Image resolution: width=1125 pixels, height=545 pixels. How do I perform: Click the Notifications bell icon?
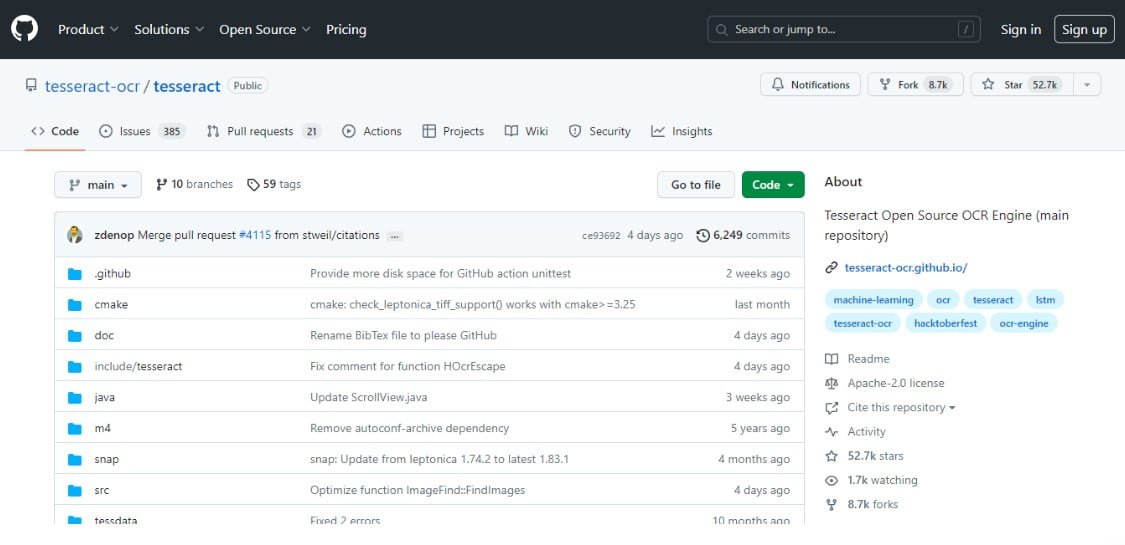point(778,85)
